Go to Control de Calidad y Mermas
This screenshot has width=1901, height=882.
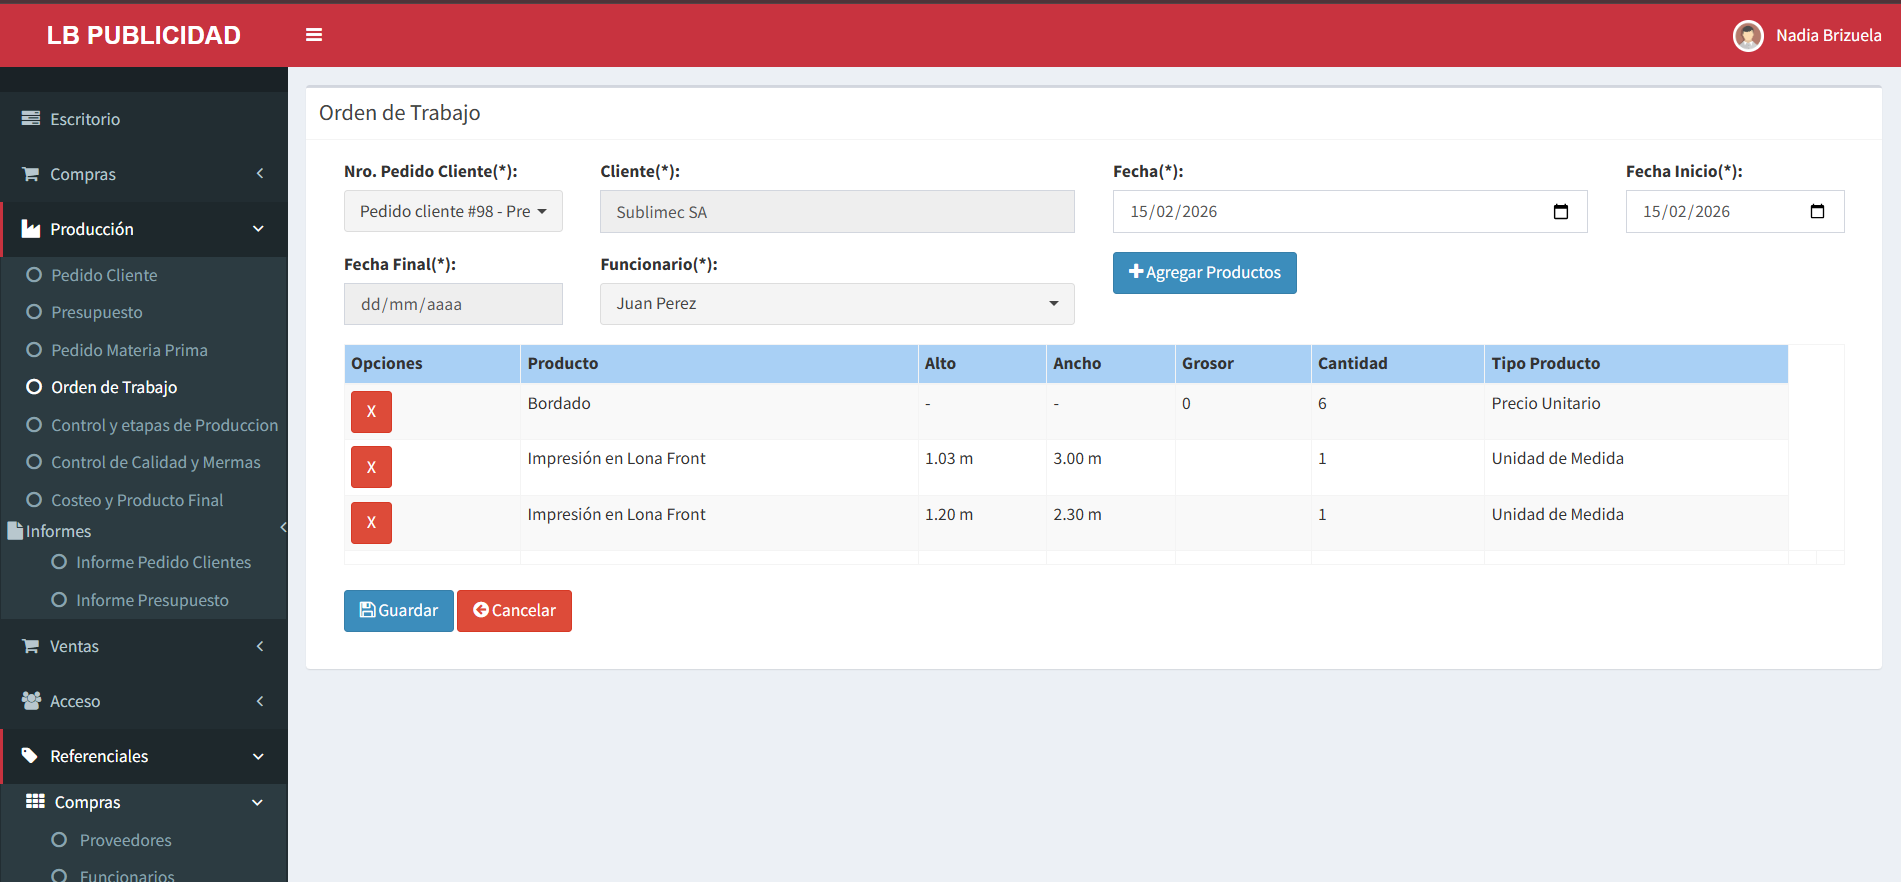[x=155, y=463]
